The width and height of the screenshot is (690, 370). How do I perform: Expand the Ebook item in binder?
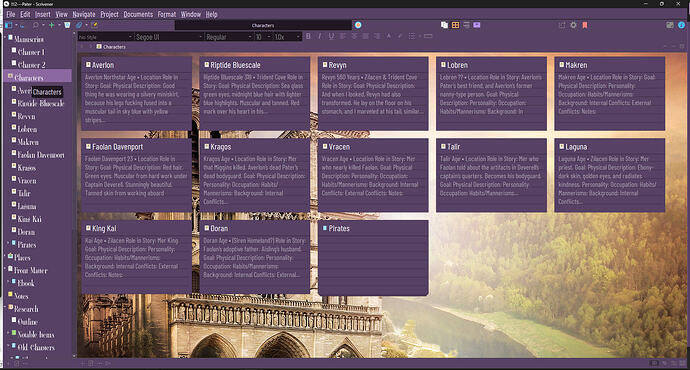(8, 282)
